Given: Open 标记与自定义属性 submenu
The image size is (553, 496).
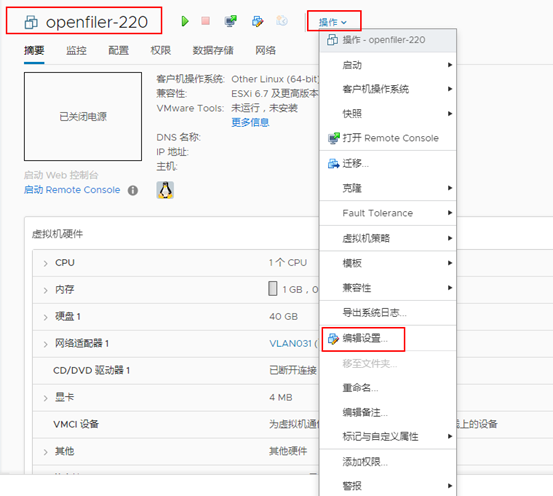Looking at the screenshot, I should (388, 436).
